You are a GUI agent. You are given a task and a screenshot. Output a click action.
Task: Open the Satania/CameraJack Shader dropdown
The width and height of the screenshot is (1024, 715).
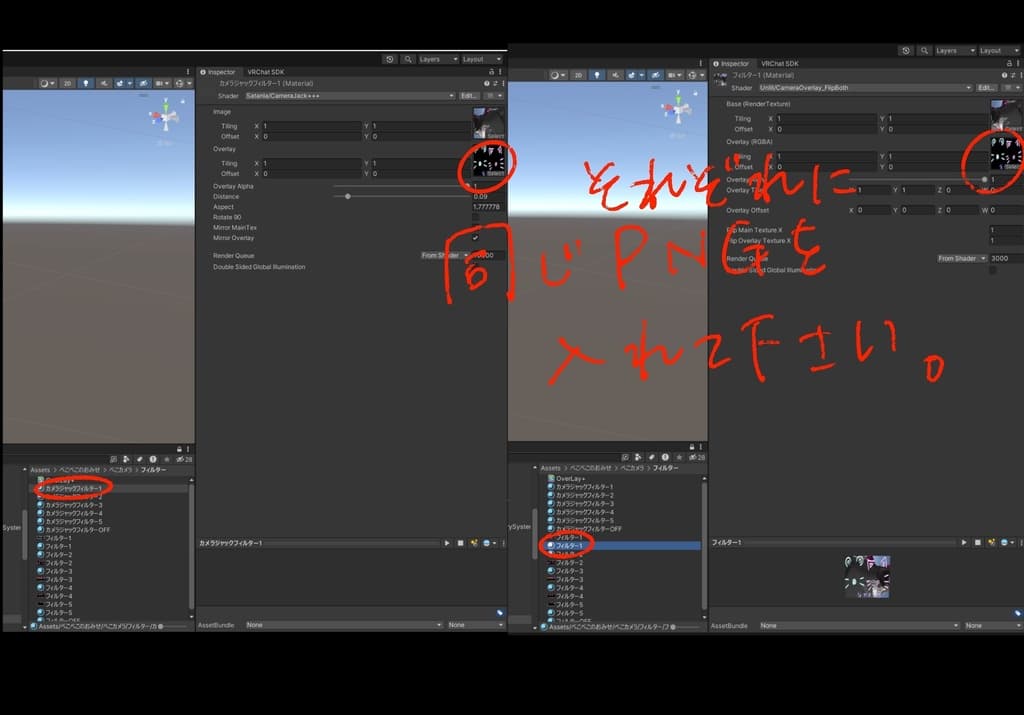click(x=350, y=95)
